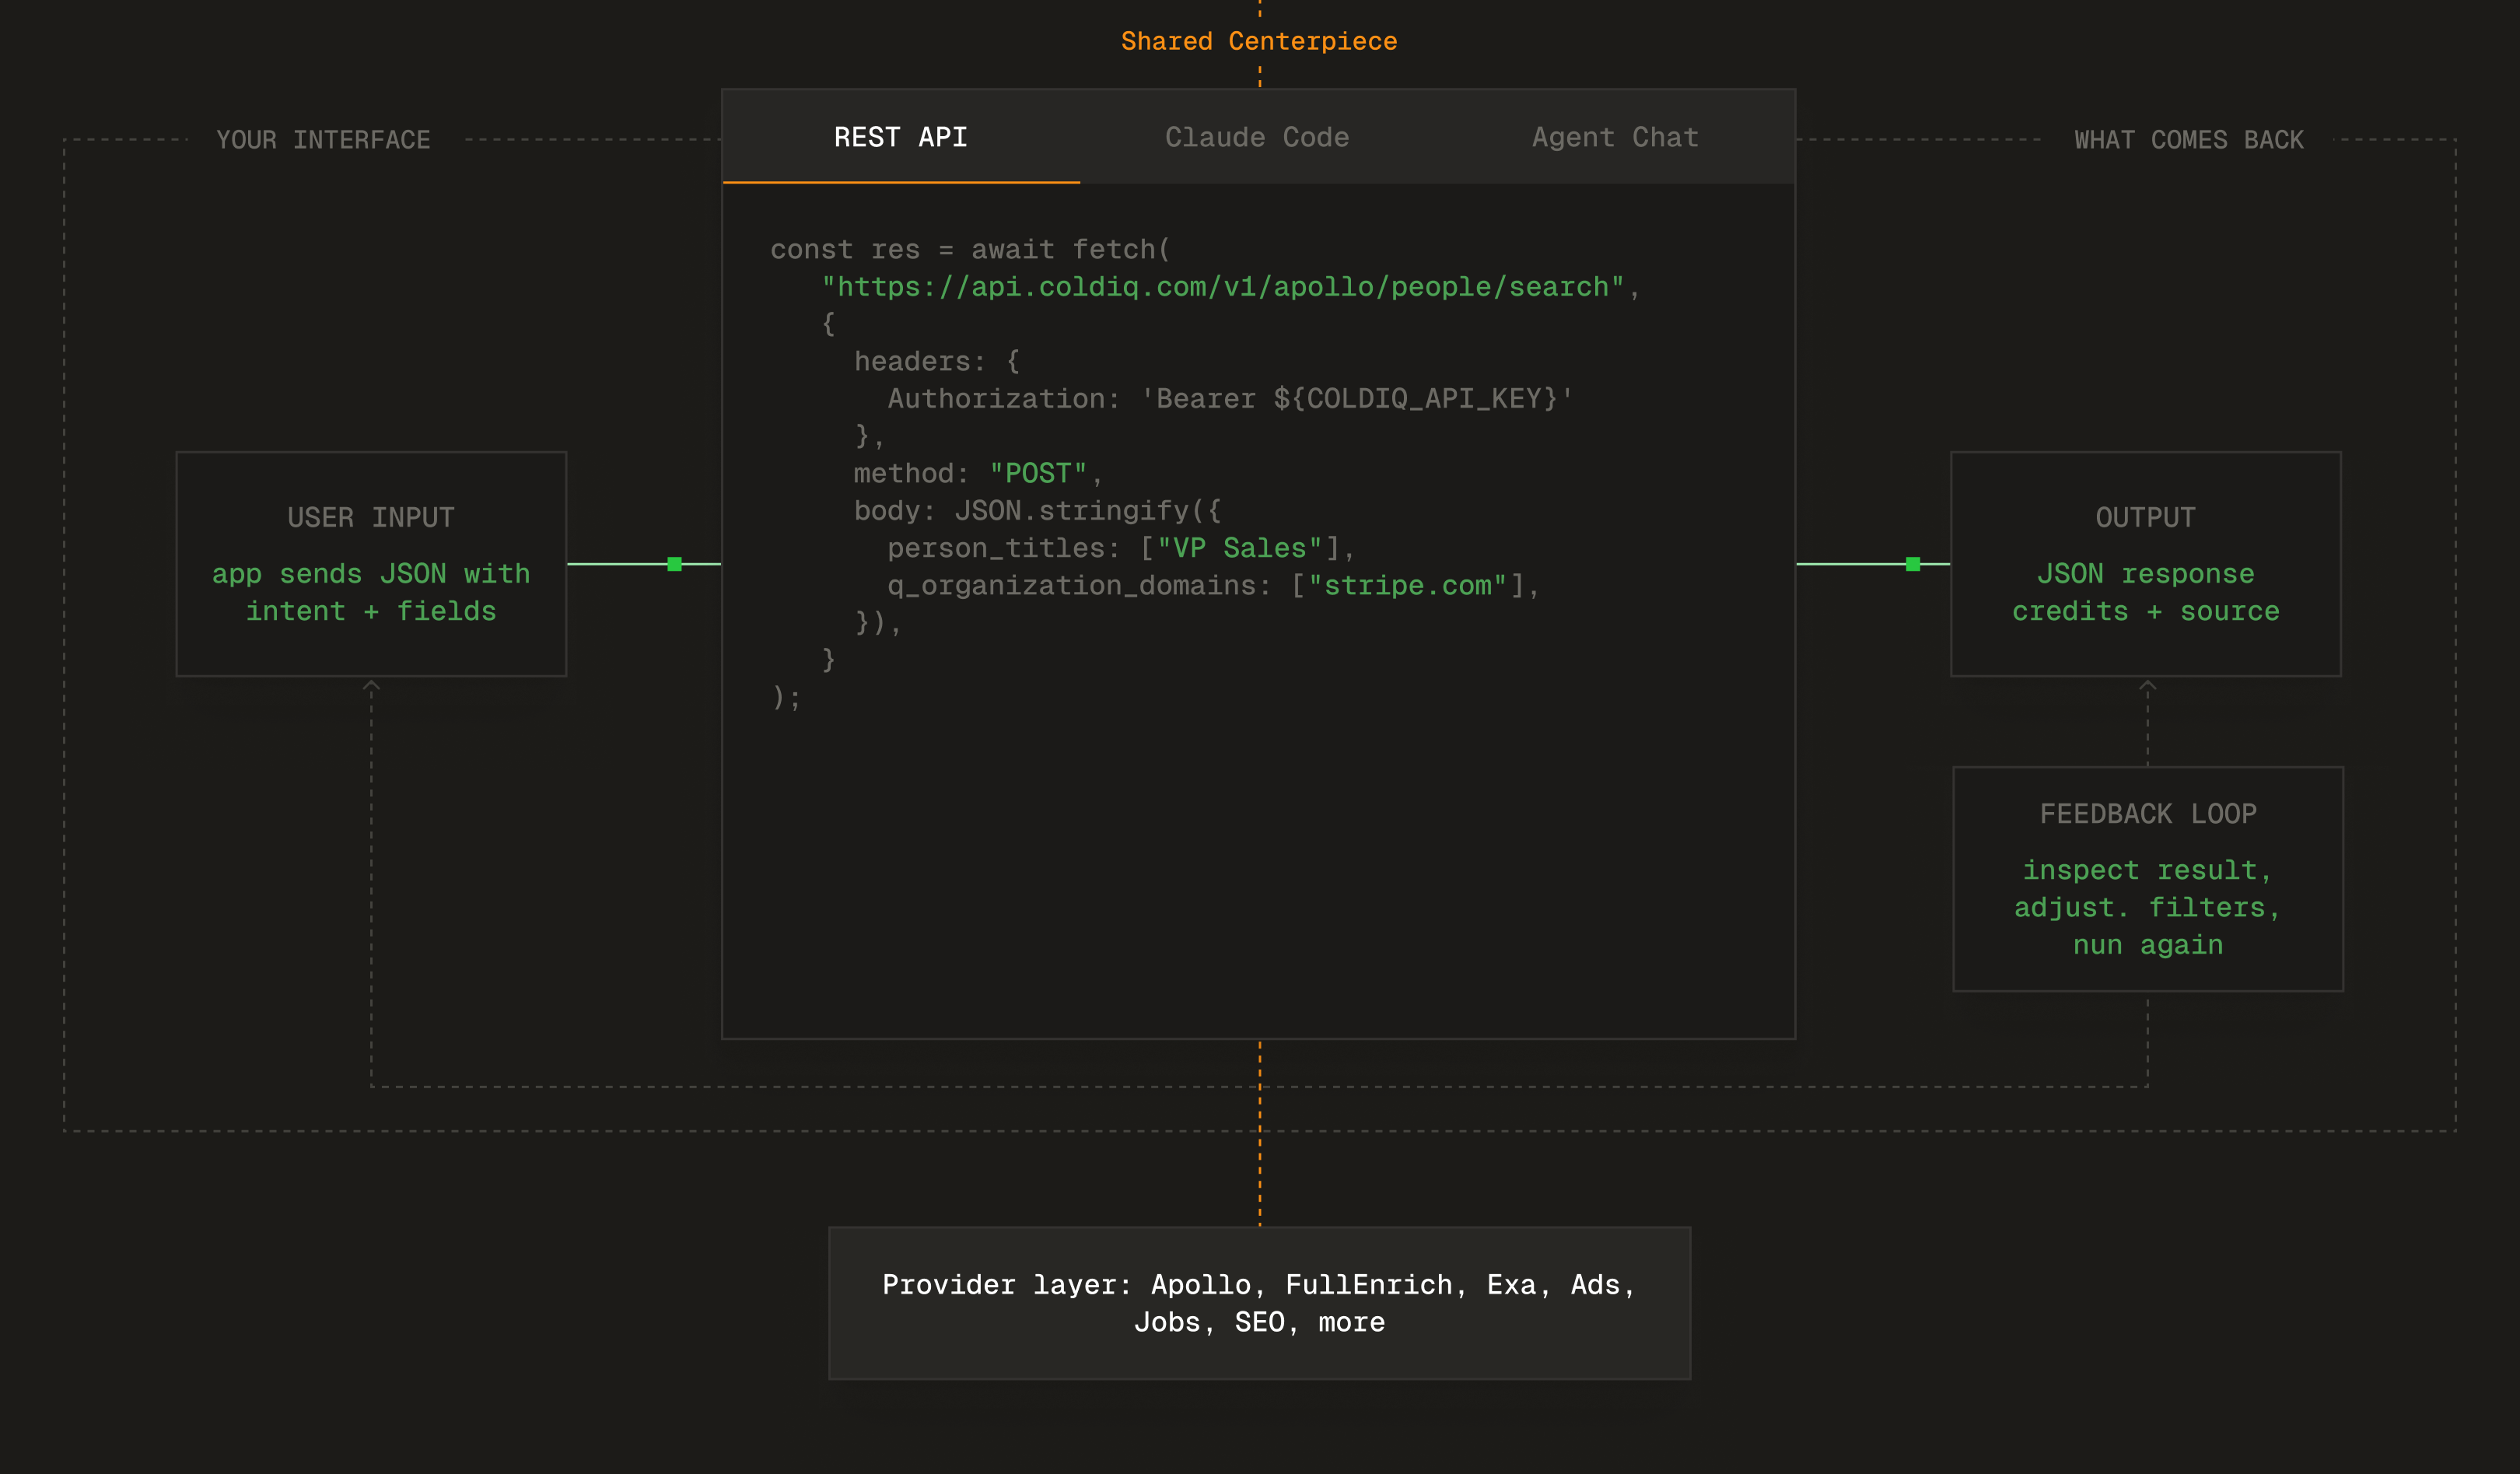Click the "body: JSON.stringify({" line
Image resolution: width=2520 pixels, height=1474 pixels.
tap(1037, 511)
